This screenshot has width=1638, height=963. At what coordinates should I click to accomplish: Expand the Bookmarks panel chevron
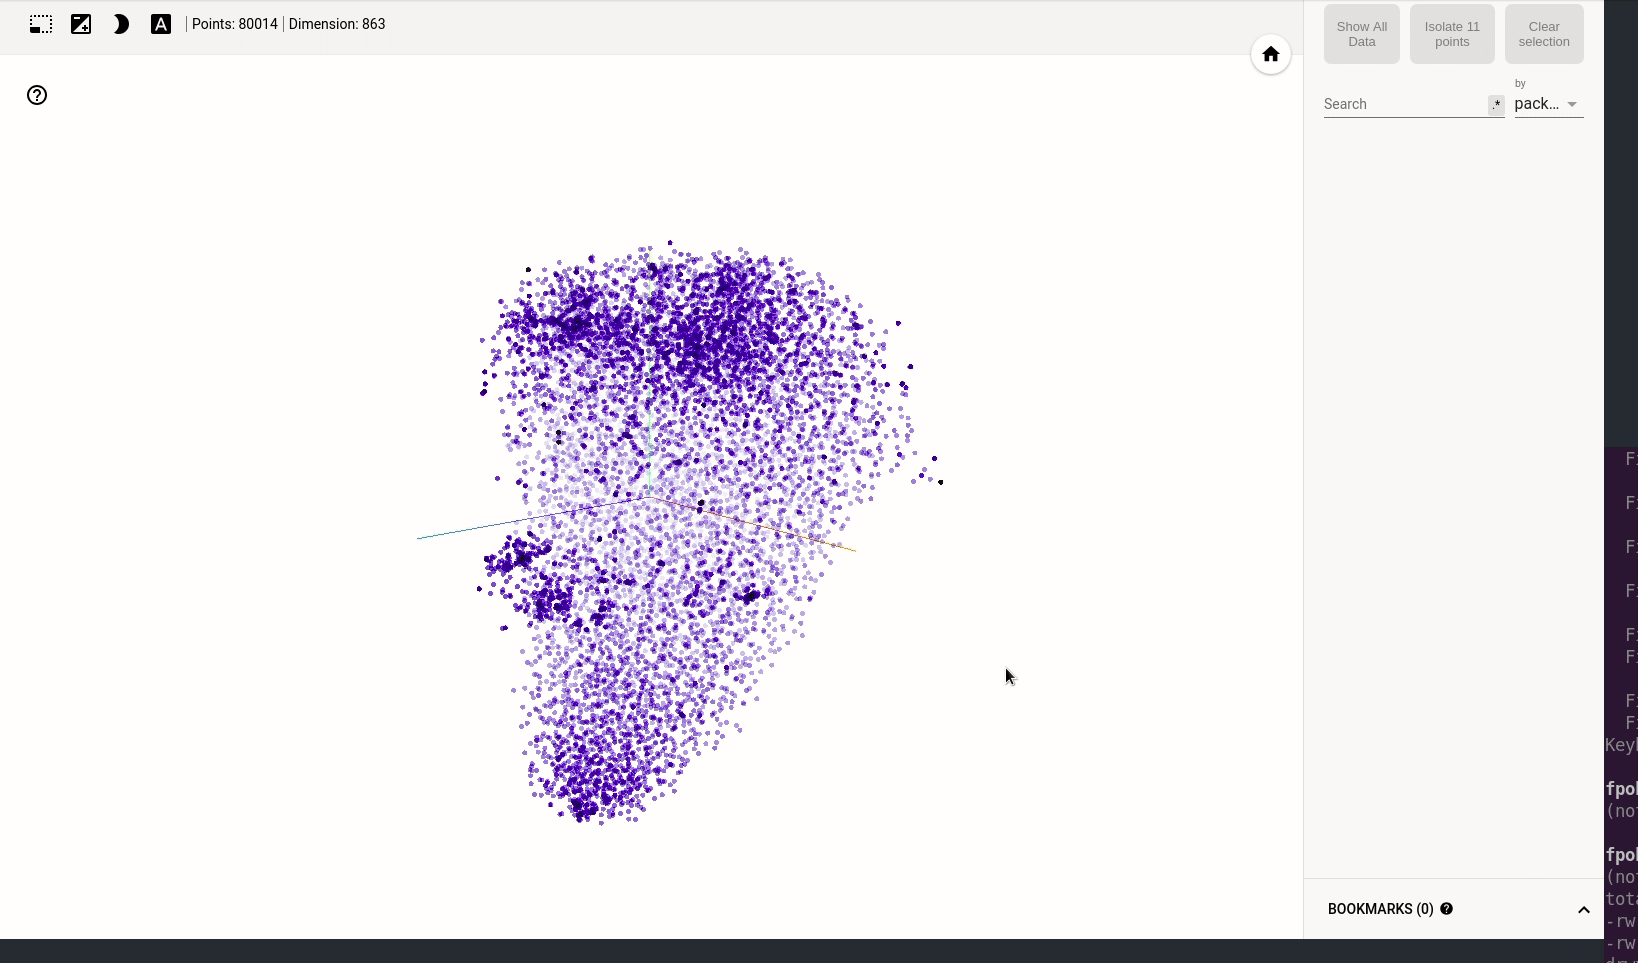[x=1584, y=910]
